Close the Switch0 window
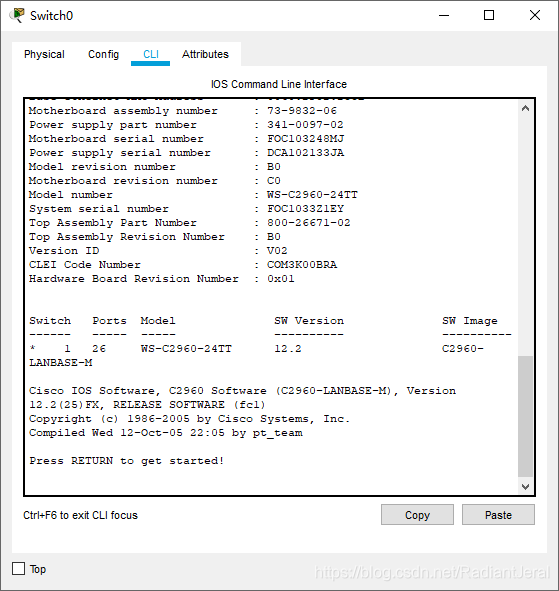Image resolution: width=559 pixels, height=591 pixels. [x=534, y=15]
